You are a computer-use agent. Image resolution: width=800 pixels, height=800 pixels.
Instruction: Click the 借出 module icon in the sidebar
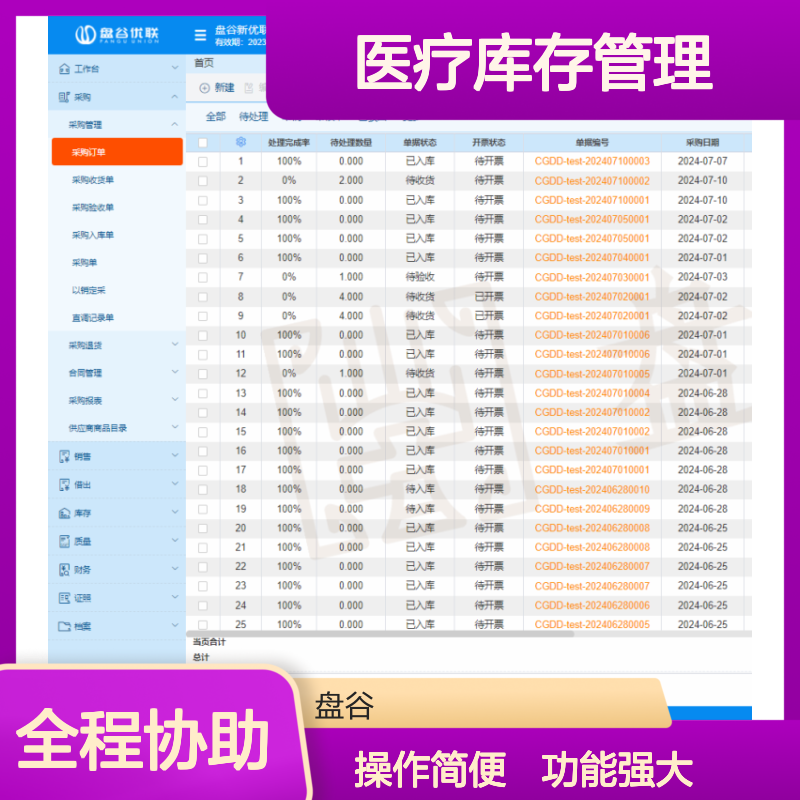click(x=64, y=485)
